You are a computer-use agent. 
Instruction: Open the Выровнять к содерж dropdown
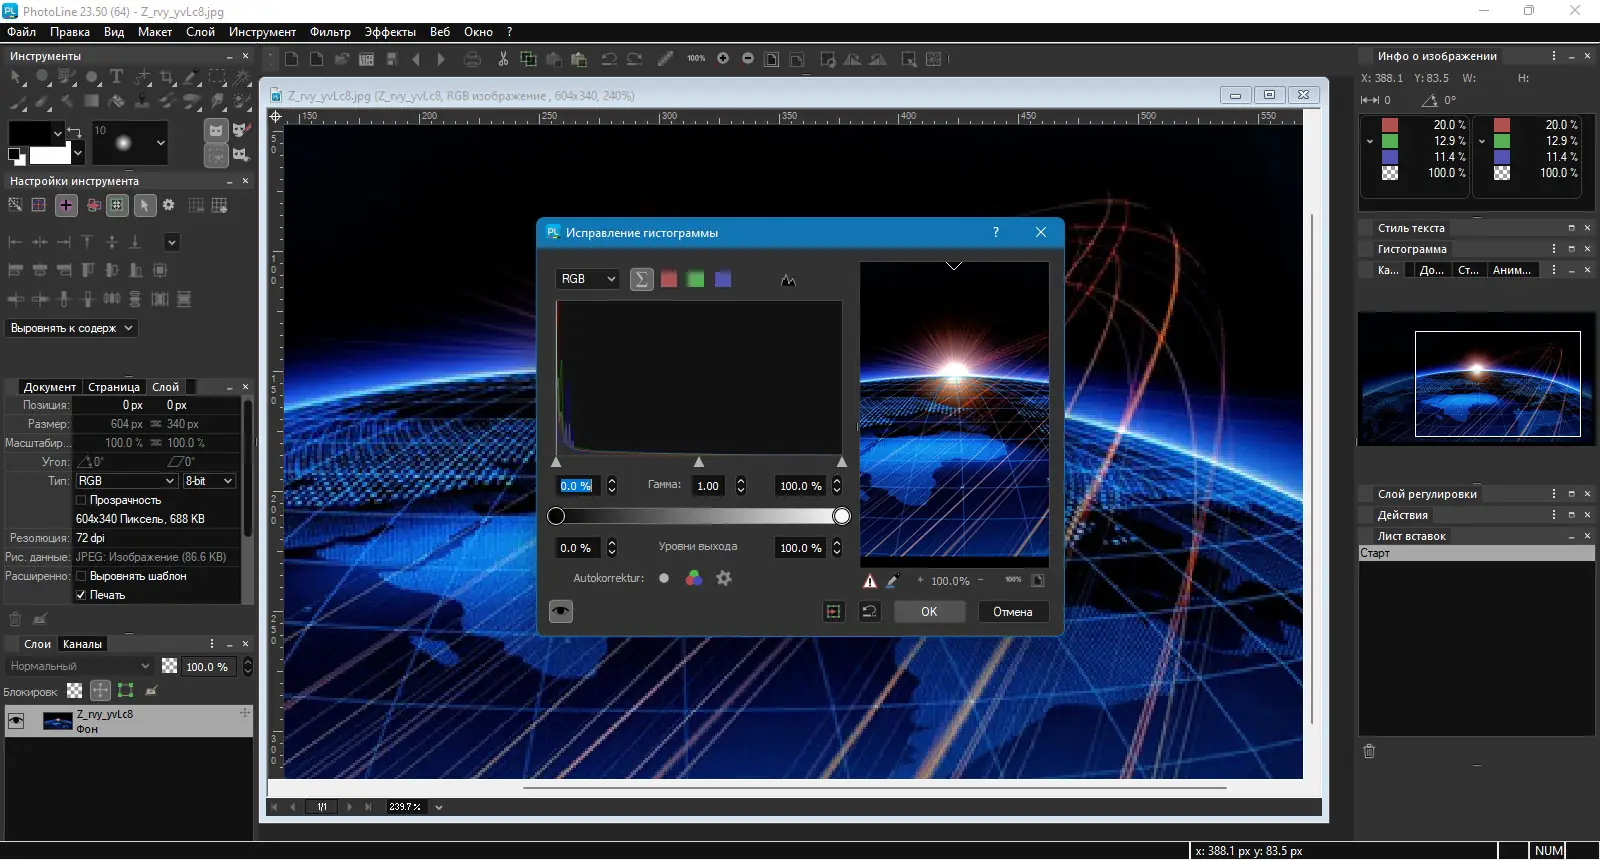click(72, 328)
